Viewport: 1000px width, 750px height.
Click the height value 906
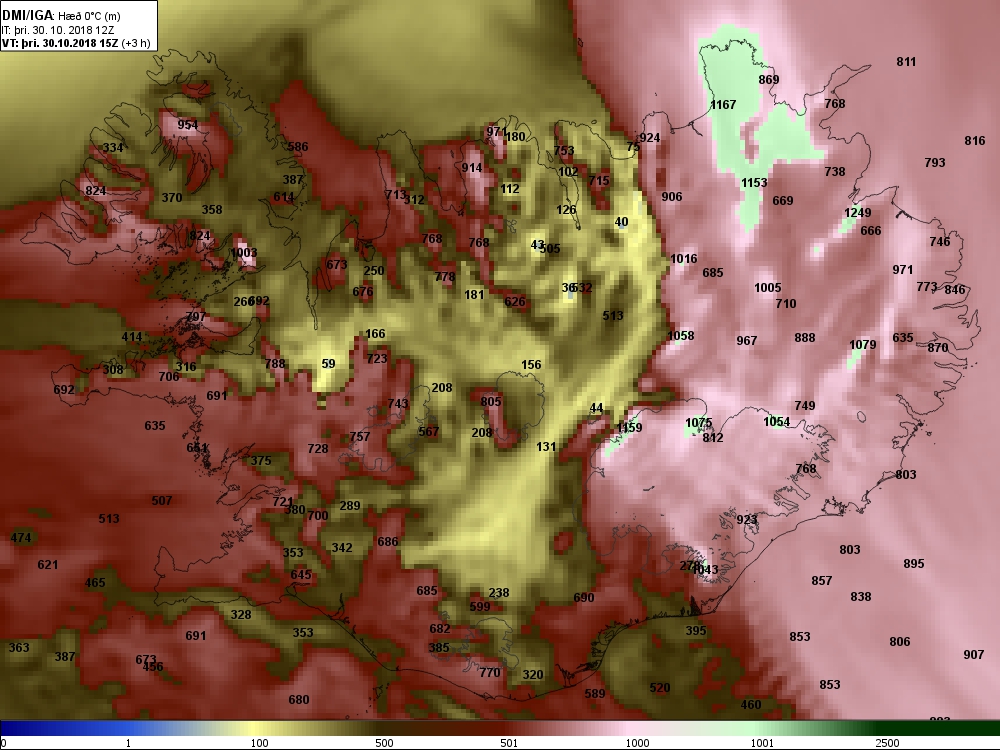coord(672,197)
